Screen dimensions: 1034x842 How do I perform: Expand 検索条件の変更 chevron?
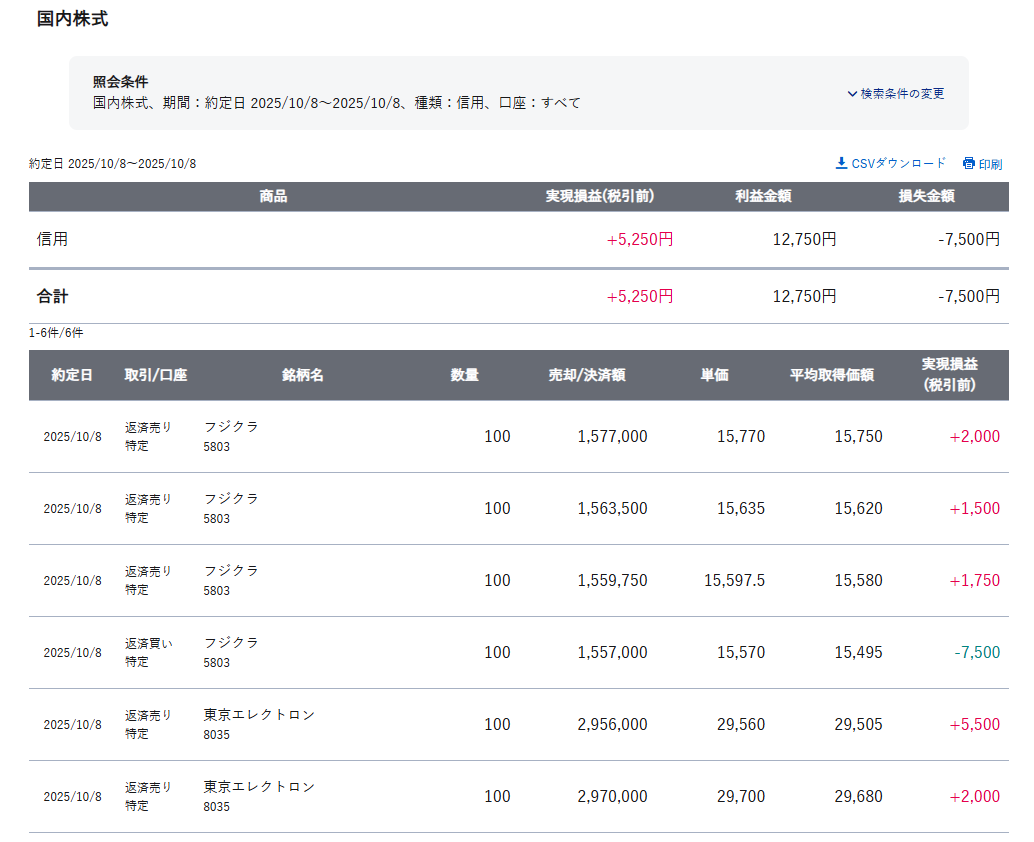pyautogui.click(x=852, y=94)
